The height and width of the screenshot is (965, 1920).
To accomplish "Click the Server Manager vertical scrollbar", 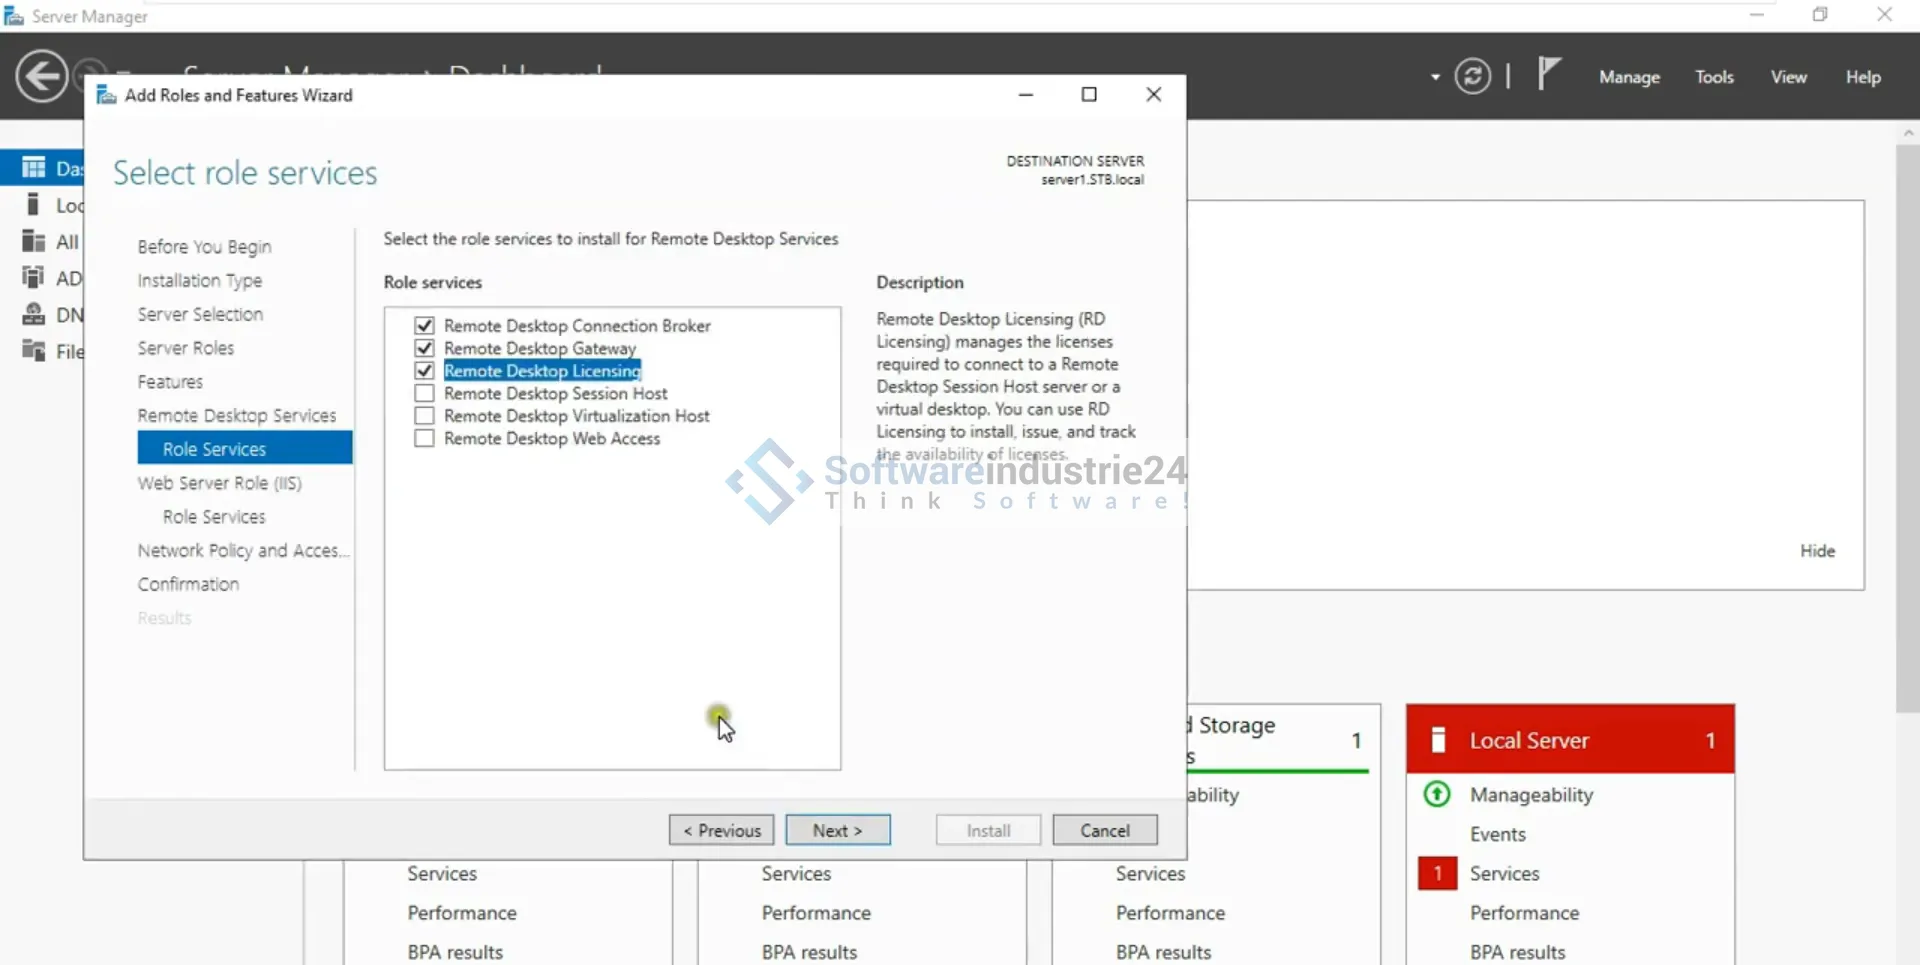I will tap(1907, 430).
